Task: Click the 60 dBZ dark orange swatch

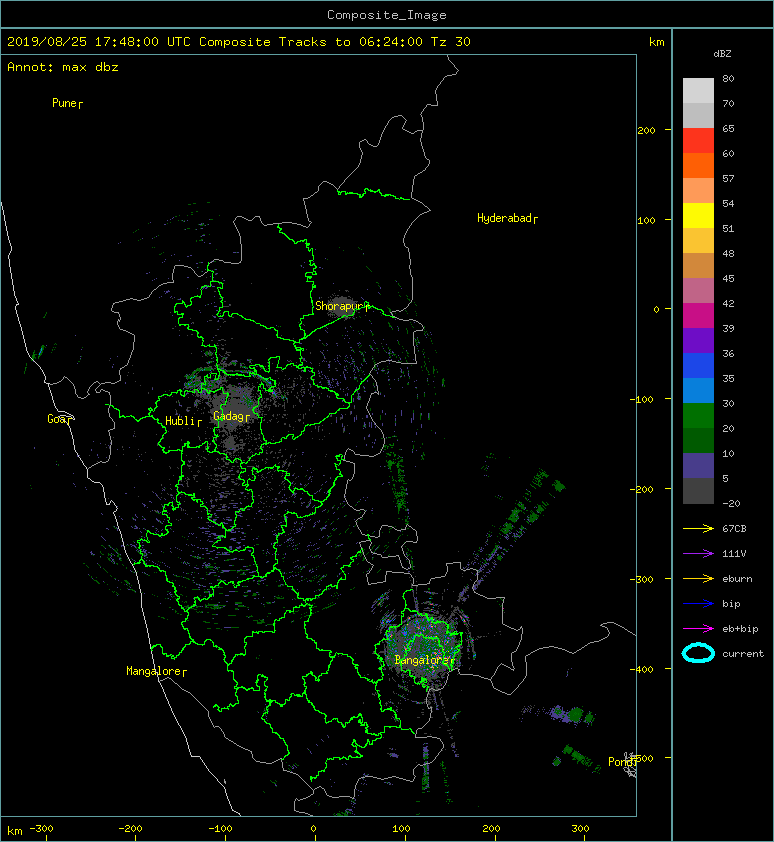Action: pyautogui.click(x=698, y=165)
